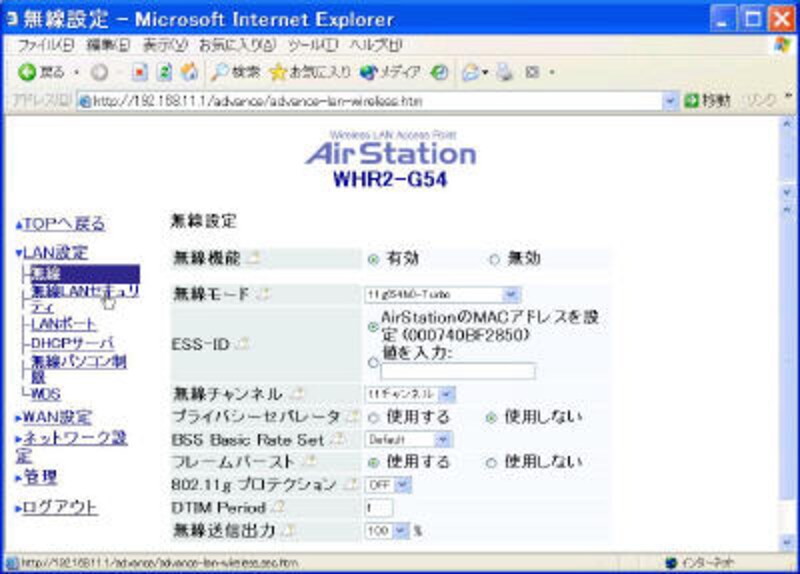Open the Media (メディア) toolbar button

390,72
